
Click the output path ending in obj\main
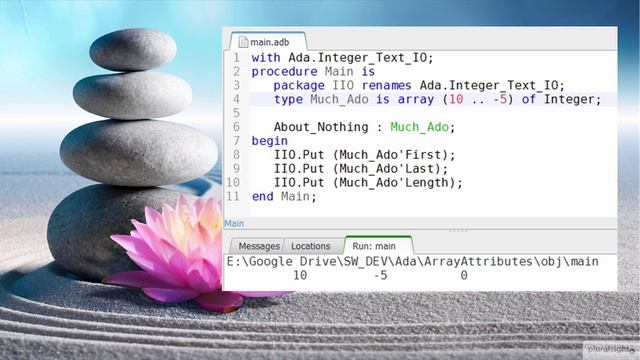[x=413, y=261]
